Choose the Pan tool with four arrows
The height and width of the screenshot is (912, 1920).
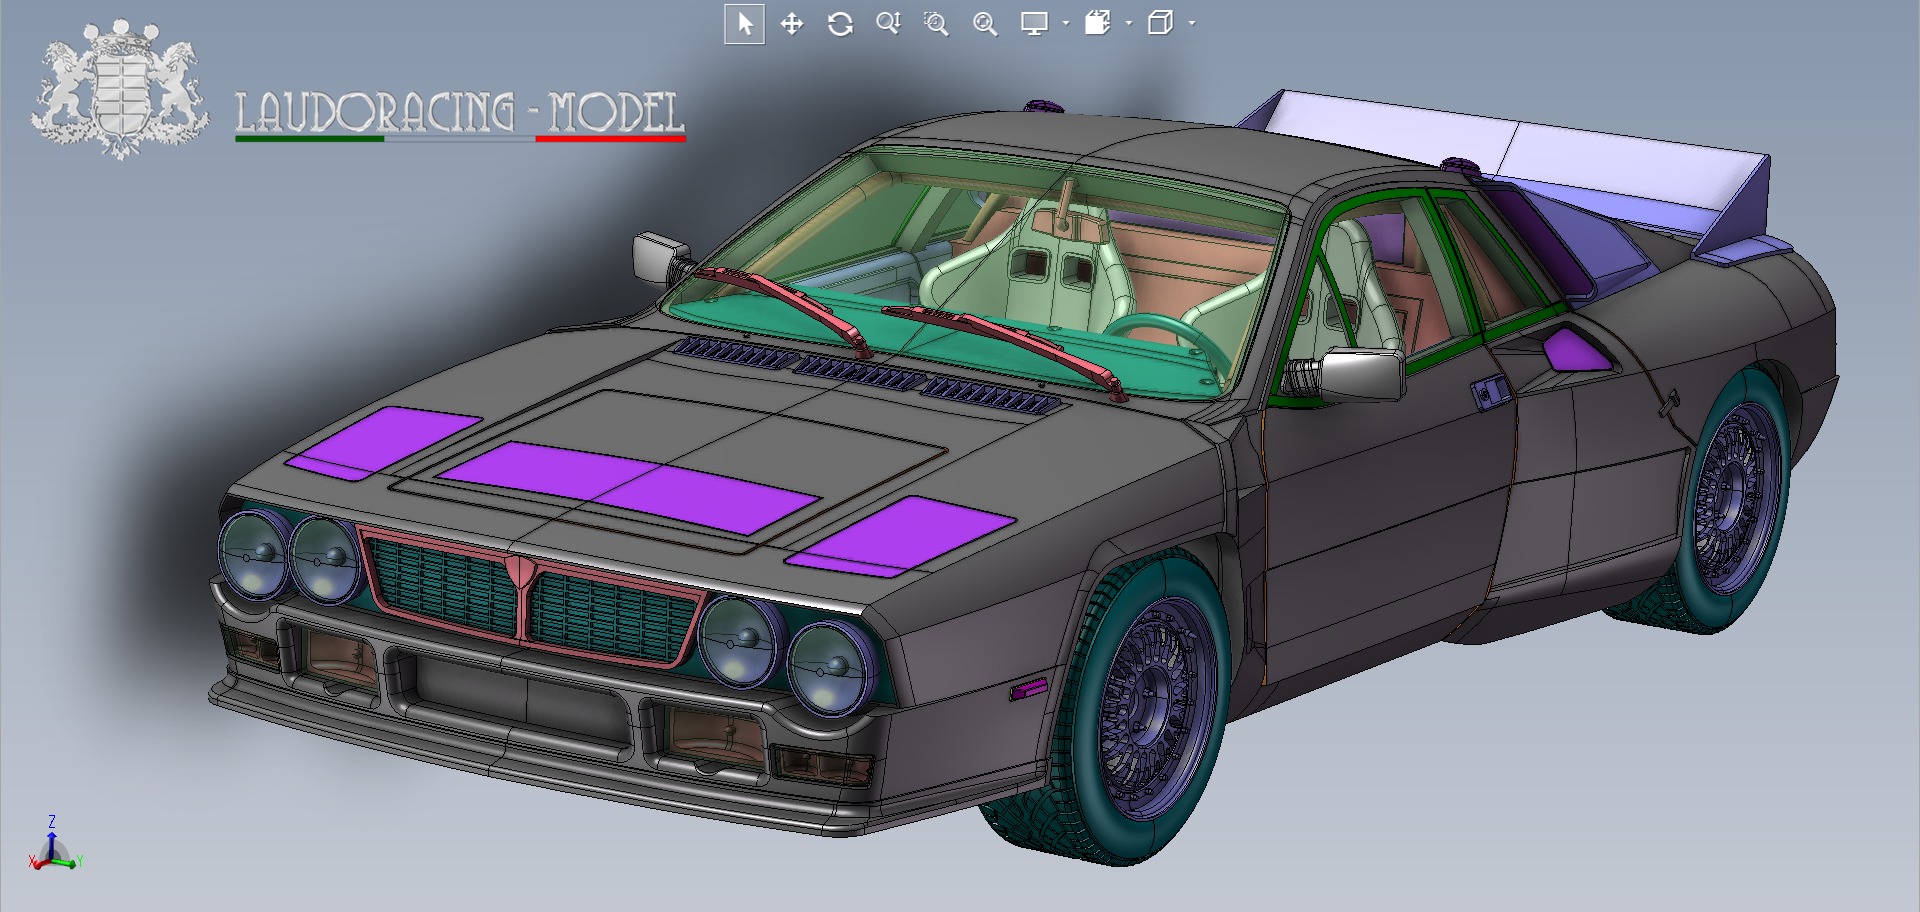(792, 24)
